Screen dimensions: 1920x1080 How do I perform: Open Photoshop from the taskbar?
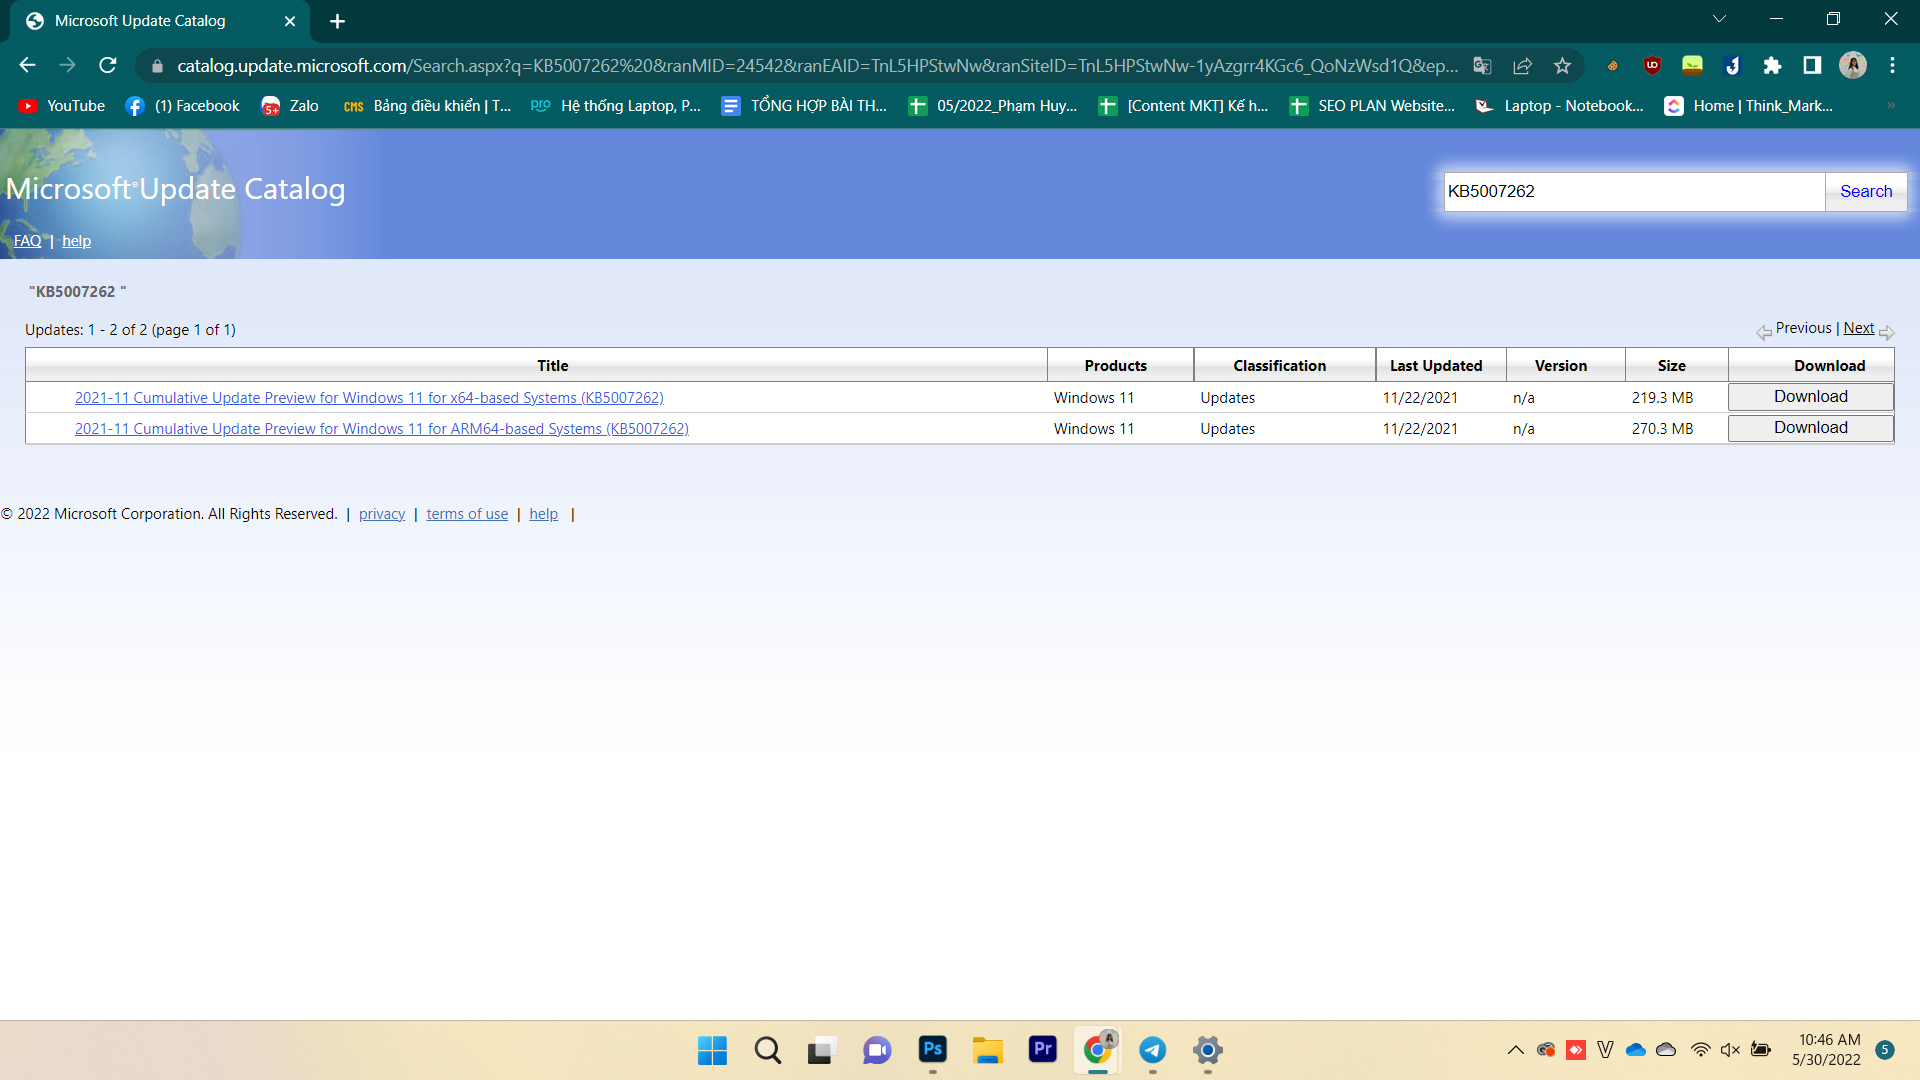[x=932, y=1050]
